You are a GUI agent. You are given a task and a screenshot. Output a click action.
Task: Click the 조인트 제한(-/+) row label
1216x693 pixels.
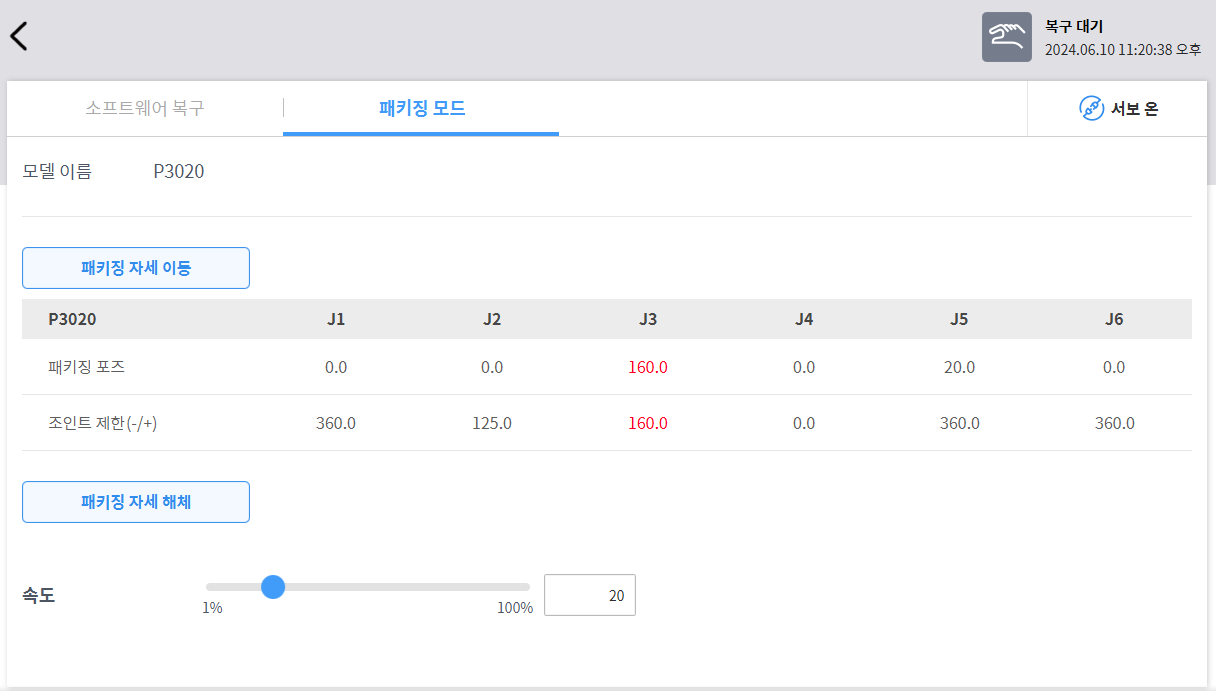[x=103, y=423]
